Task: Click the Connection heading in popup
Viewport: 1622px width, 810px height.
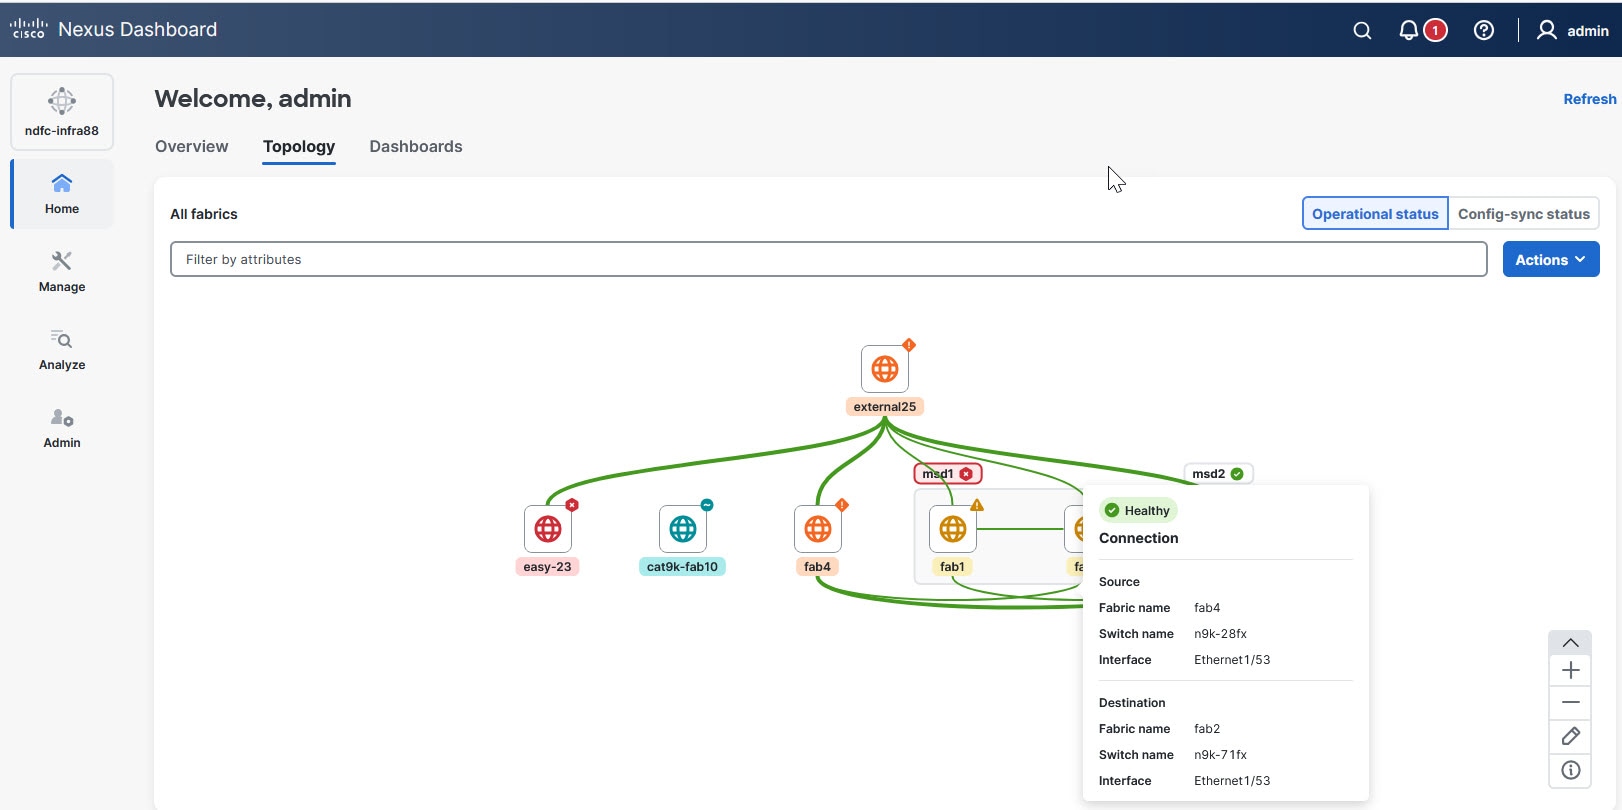Action: click(x=1138, y=538)
